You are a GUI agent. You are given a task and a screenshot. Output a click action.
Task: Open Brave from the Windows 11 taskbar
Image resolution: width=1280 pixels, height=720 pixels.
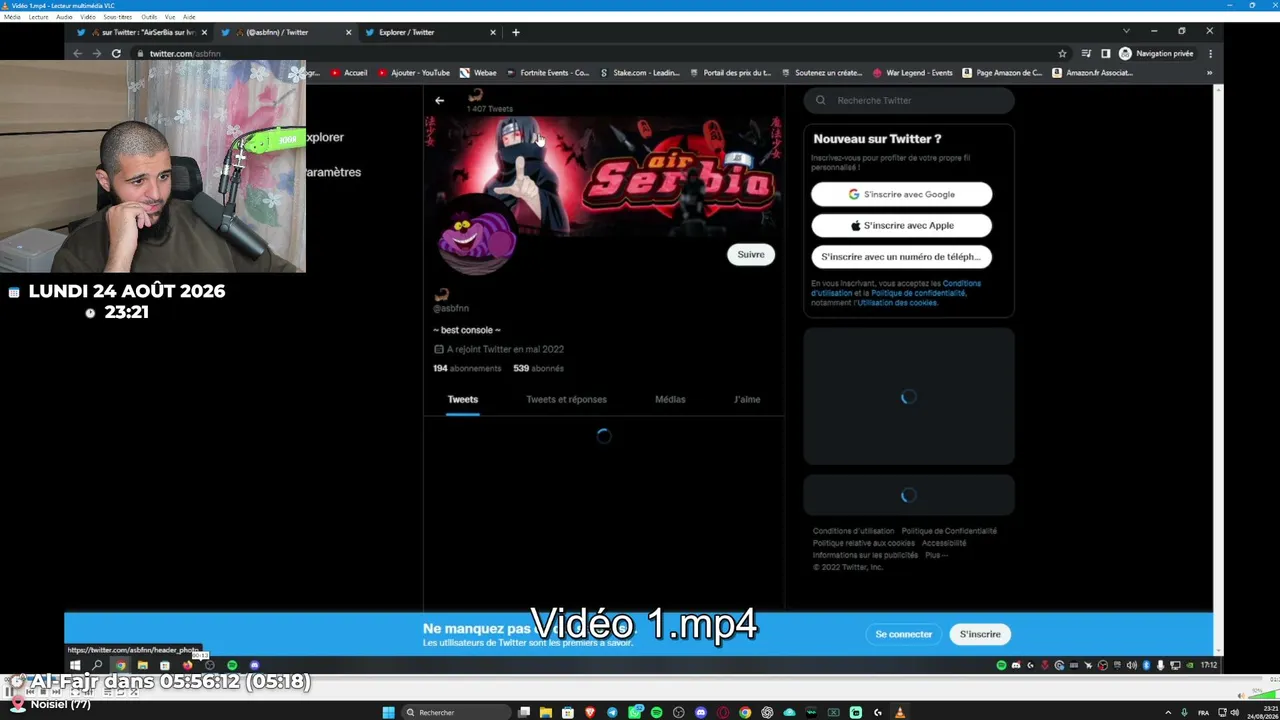click(590, 712)
